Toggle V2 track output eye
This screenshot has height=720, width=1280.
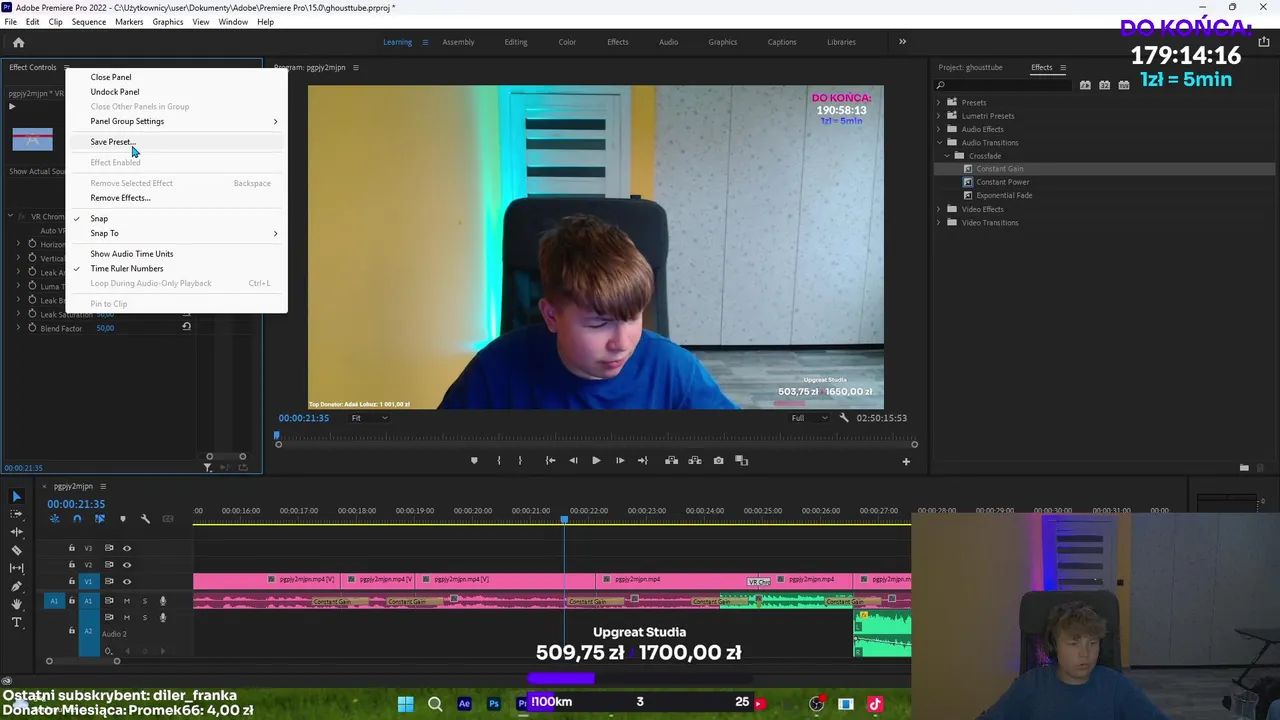coord(126,565)
